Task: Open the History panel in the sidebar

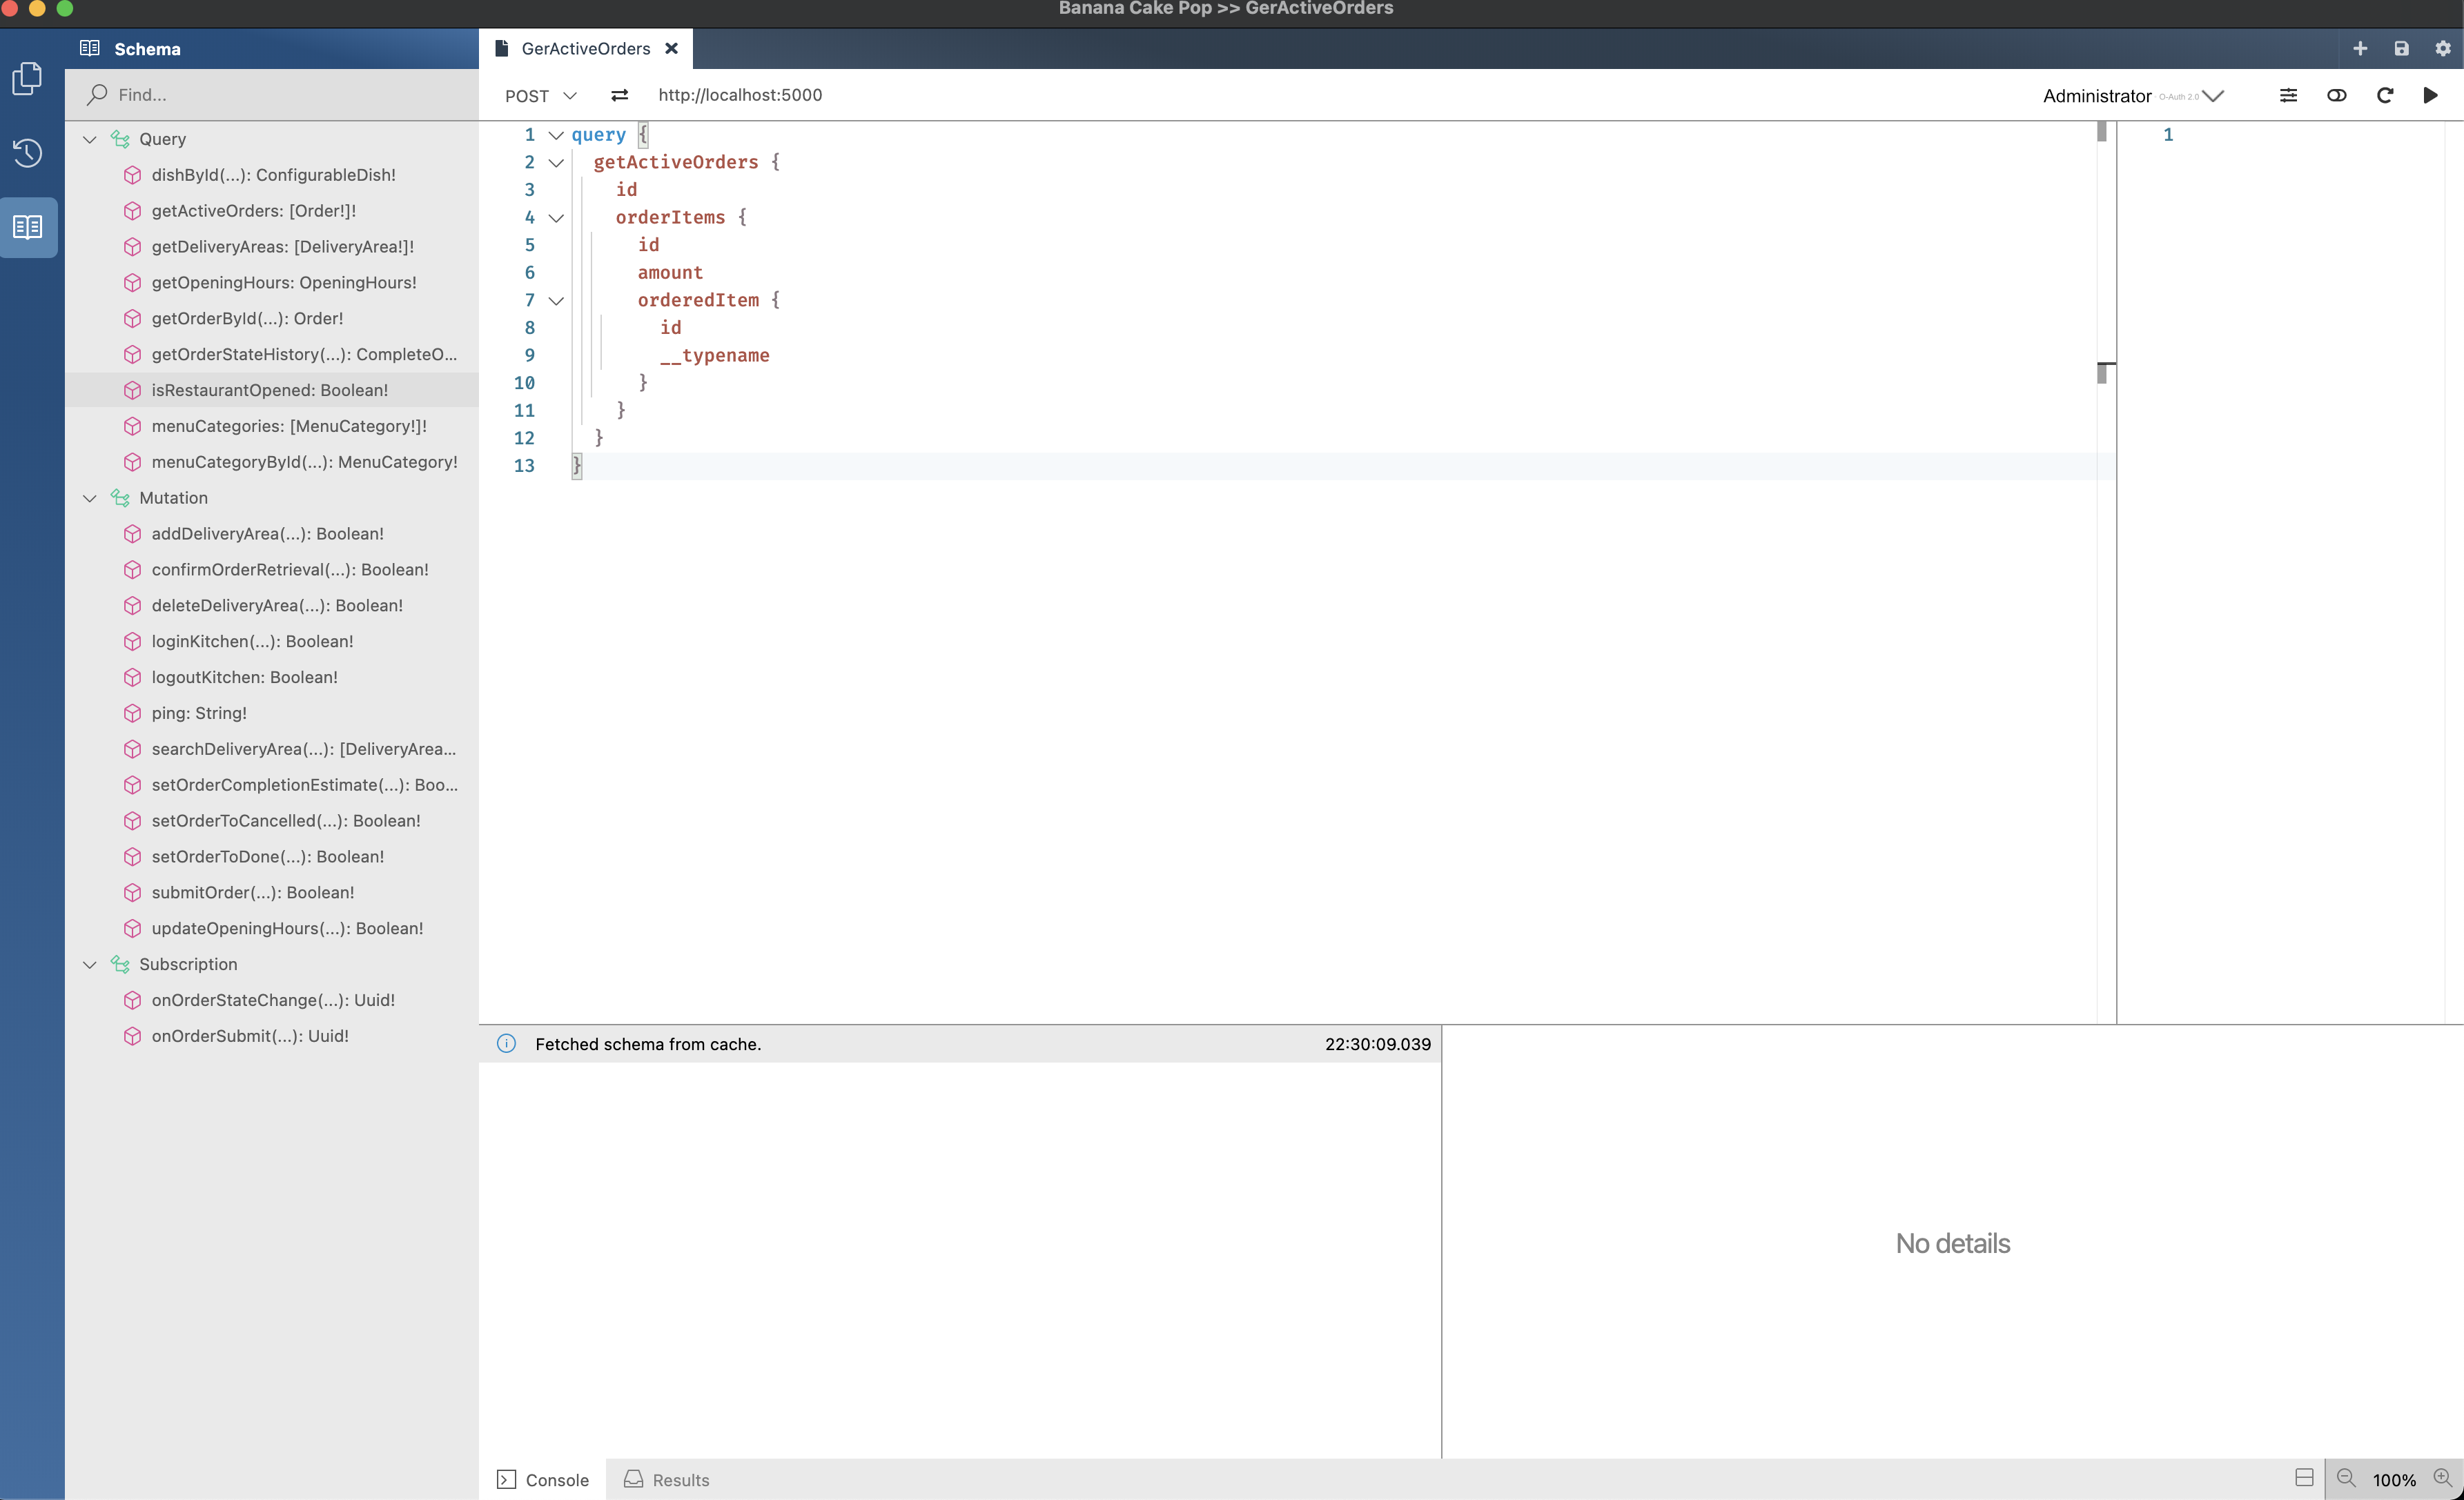Action: pos(27,152)
